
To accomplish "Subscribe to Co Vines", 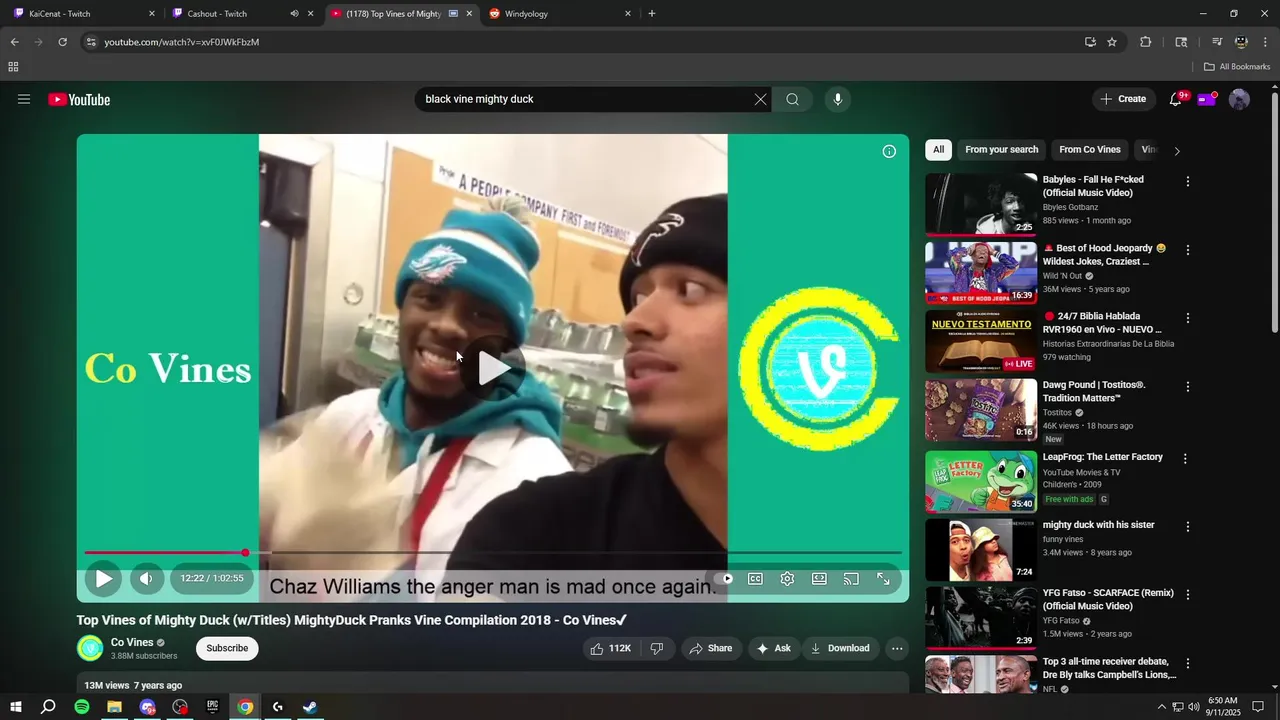I will (x=227, y=648).
